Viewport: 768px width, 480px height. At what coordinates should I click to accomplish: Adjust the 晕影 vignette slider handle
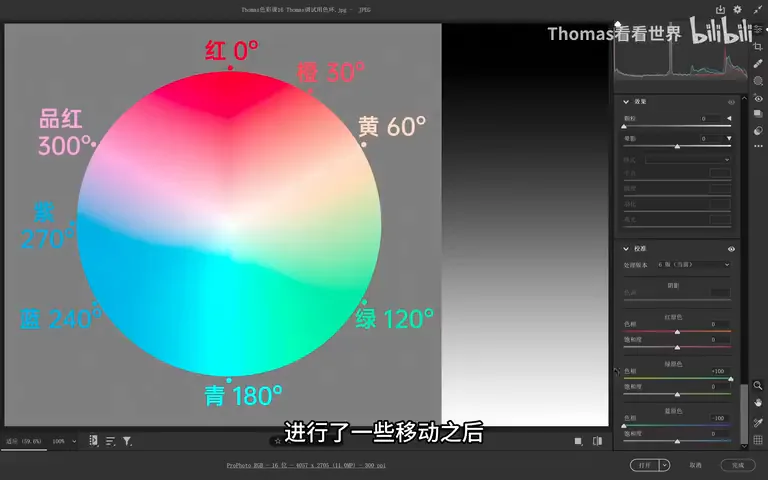pyautogui.click(x=677, y=146)
